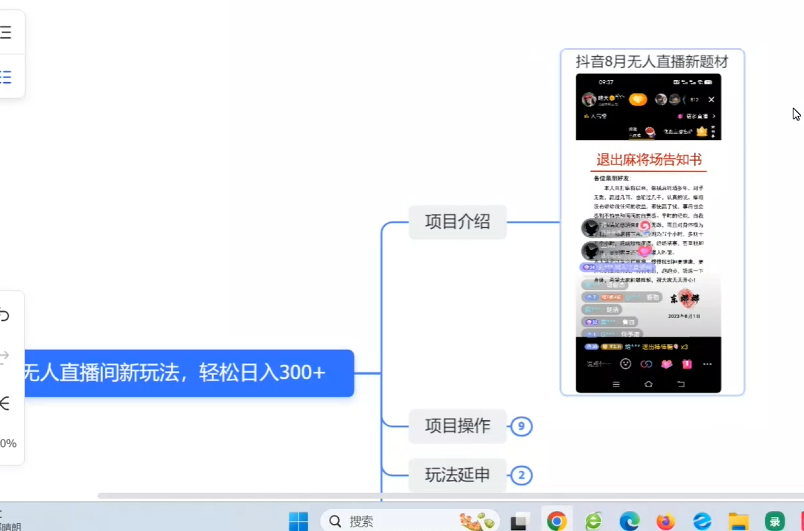Select the 项目介绍 node
Viewport: 804px width, 531px height.
(x=457, y=222)
